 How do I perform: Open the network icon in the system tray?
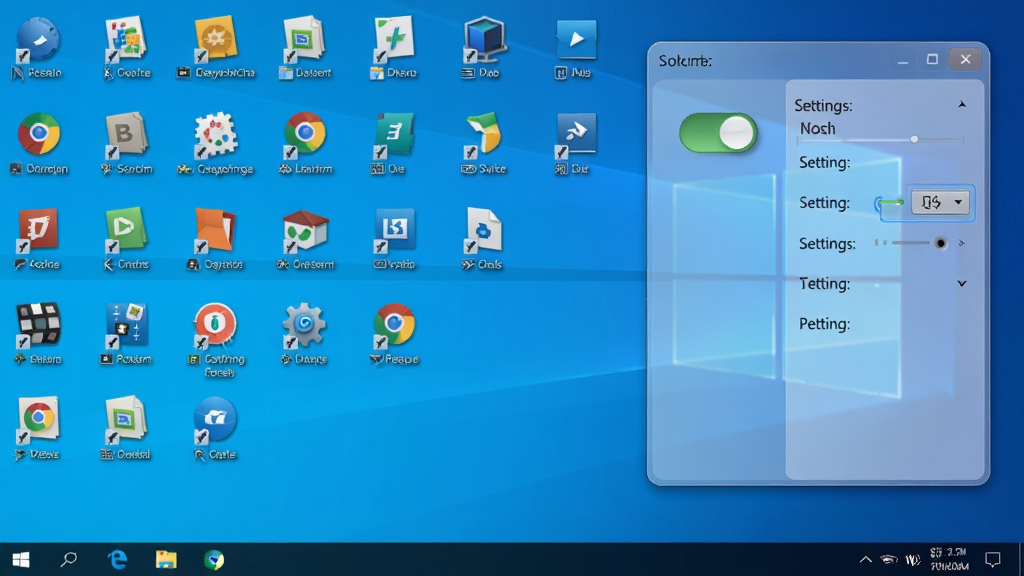point(889,560)
